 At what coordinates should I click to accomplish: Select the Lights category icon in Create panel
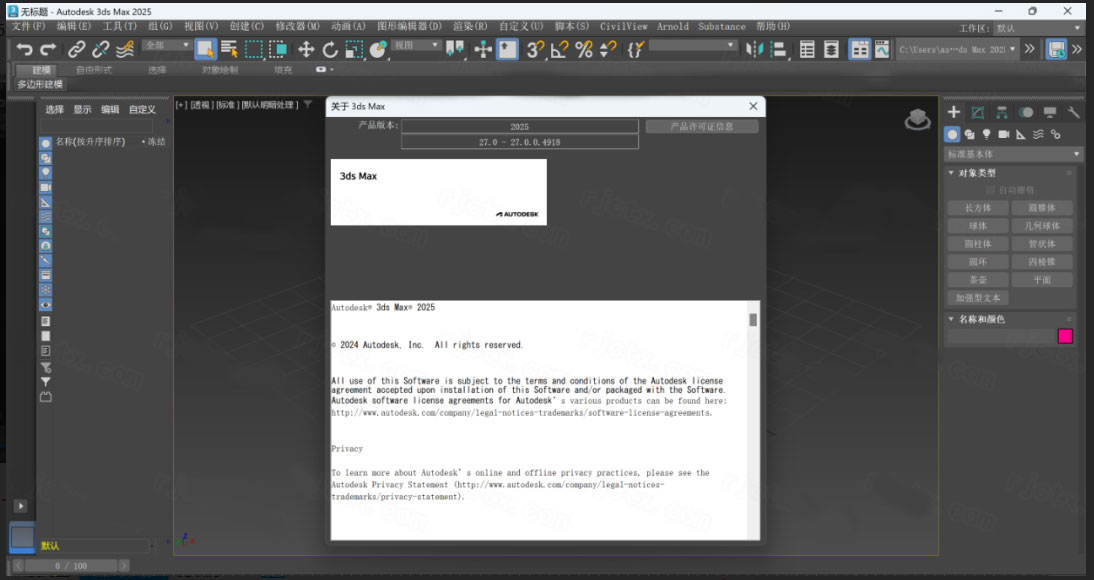coord(987,134)
